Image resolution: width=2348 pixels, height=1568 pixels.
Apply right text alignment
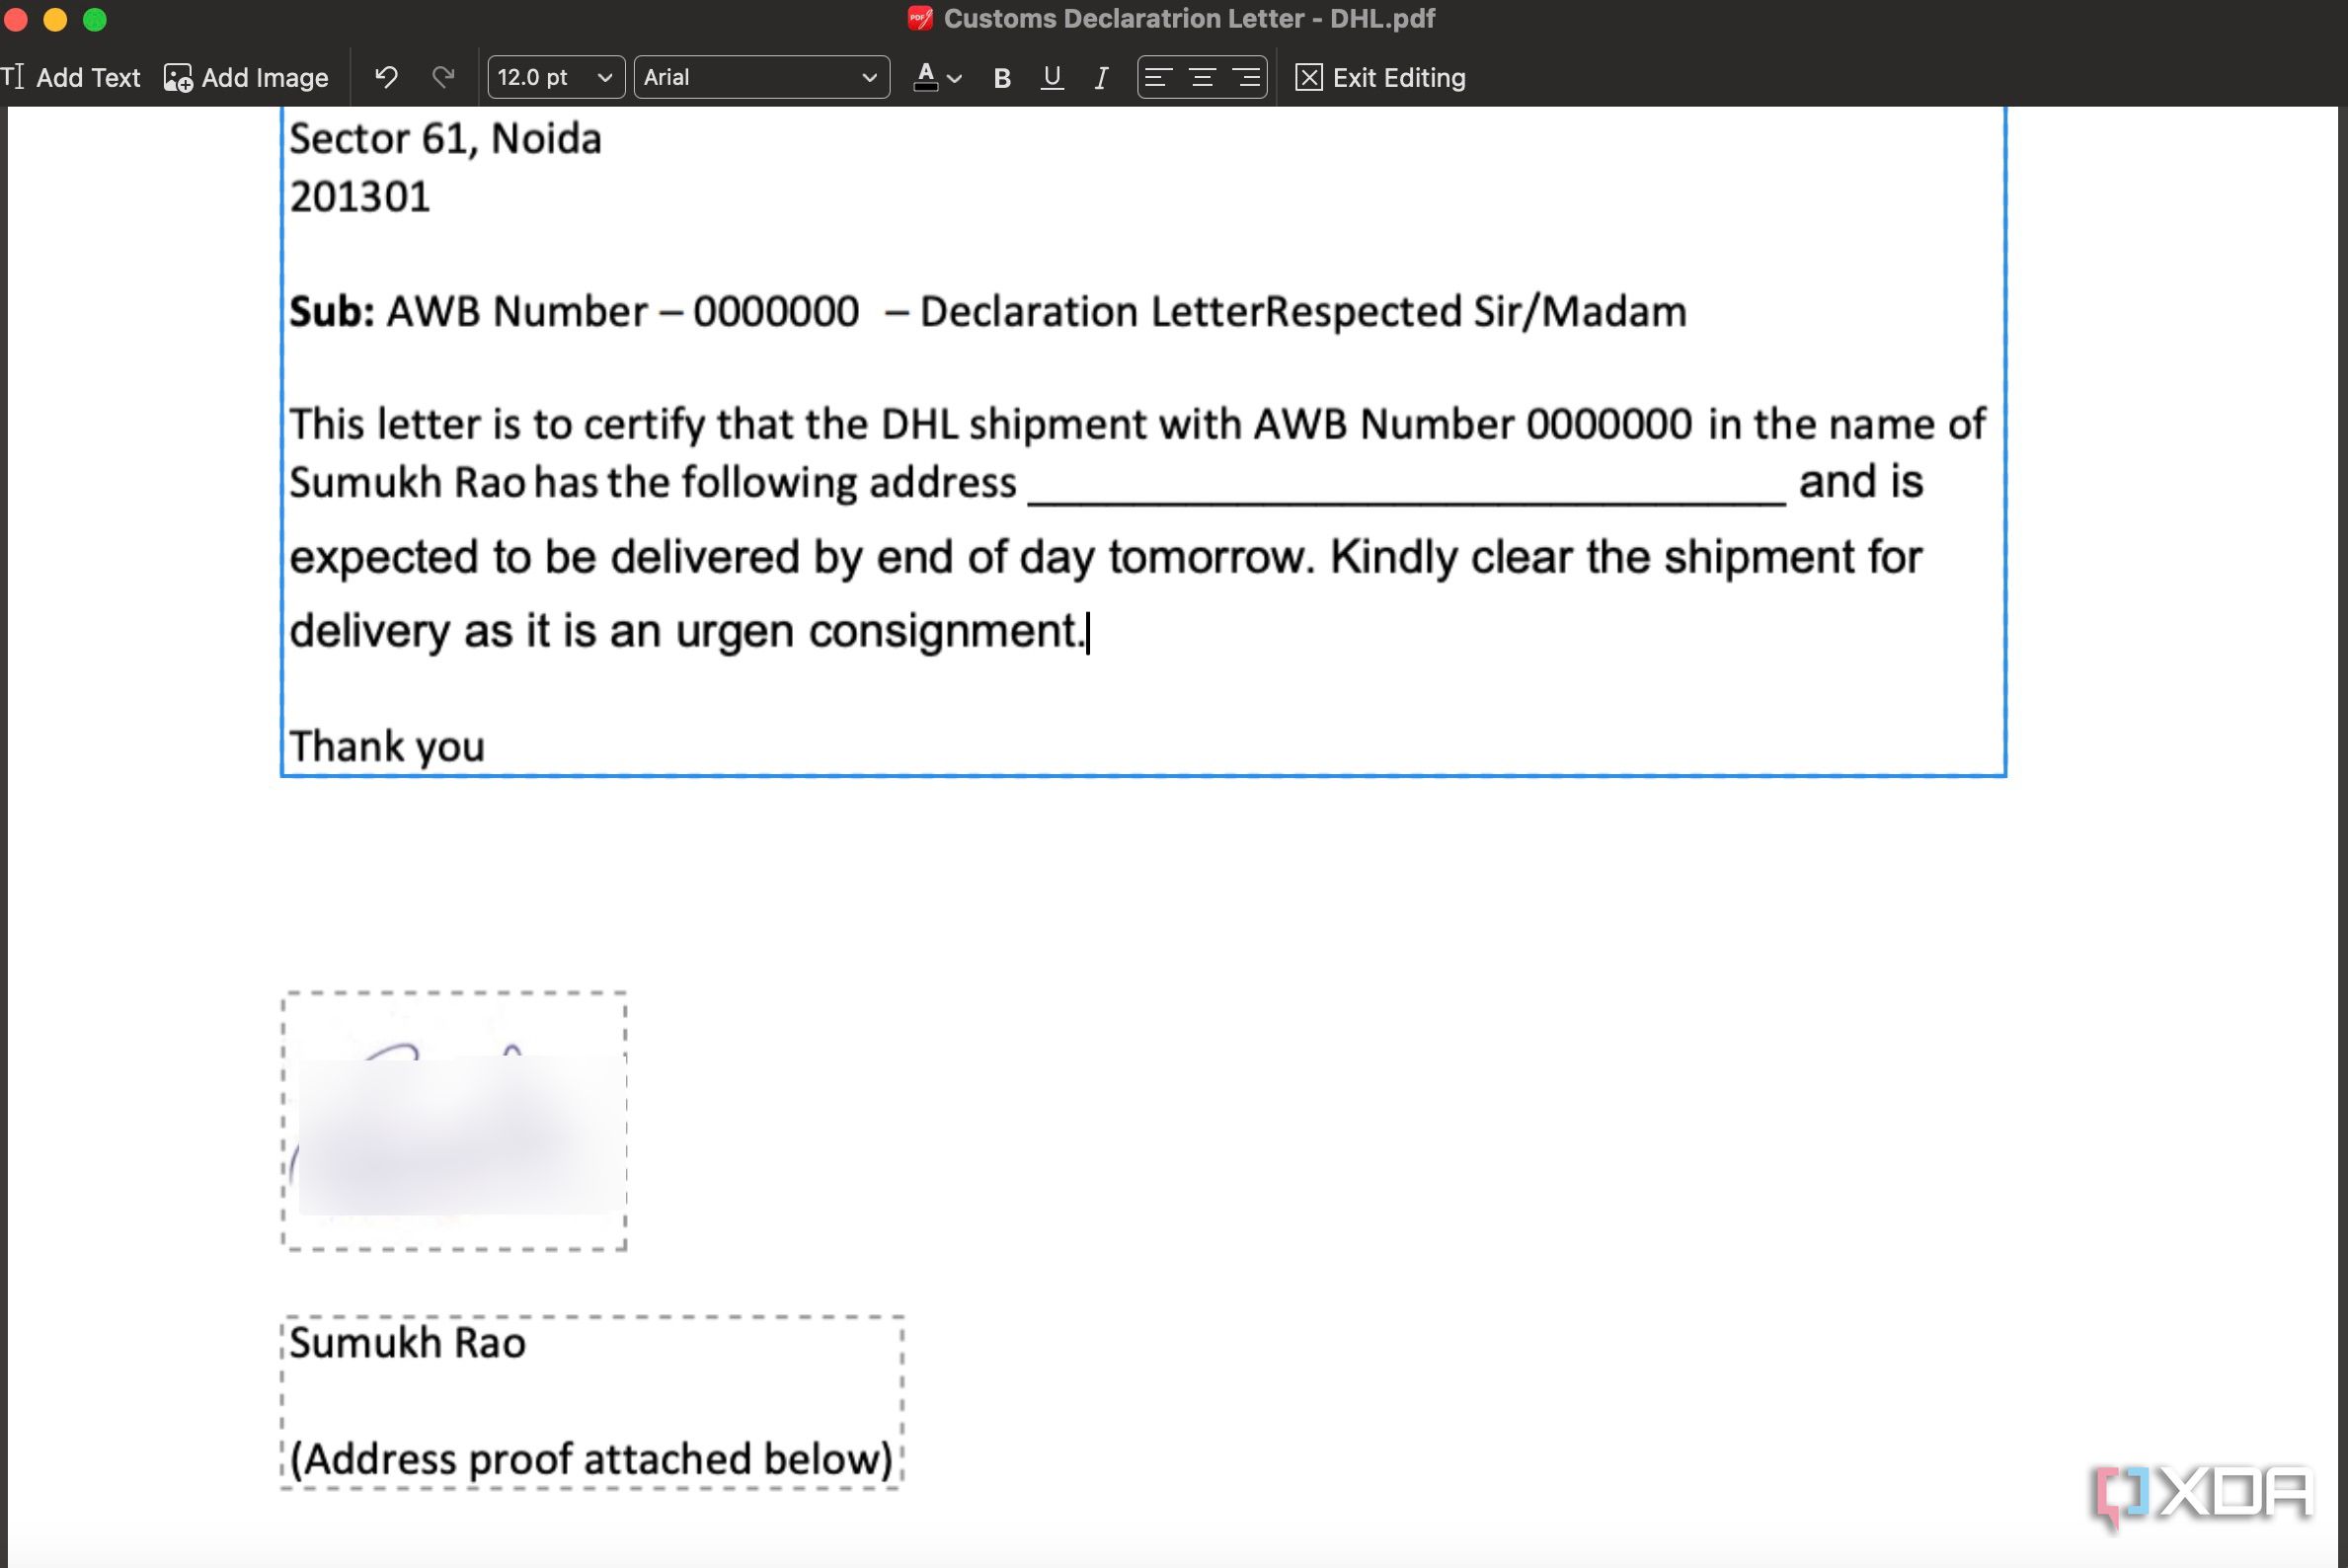[x=1246, y=77]
